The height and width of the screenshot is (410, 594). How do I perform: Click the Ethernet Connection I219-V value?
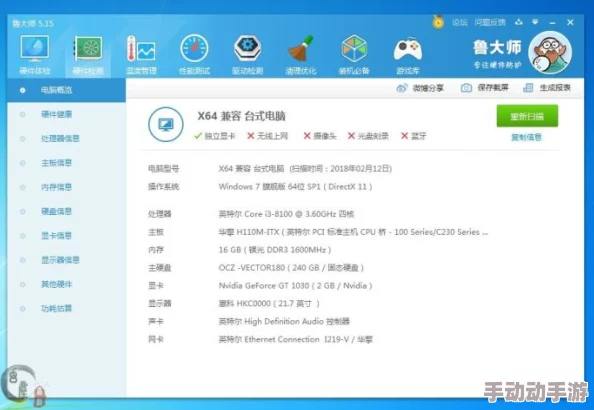pos(295,340)
